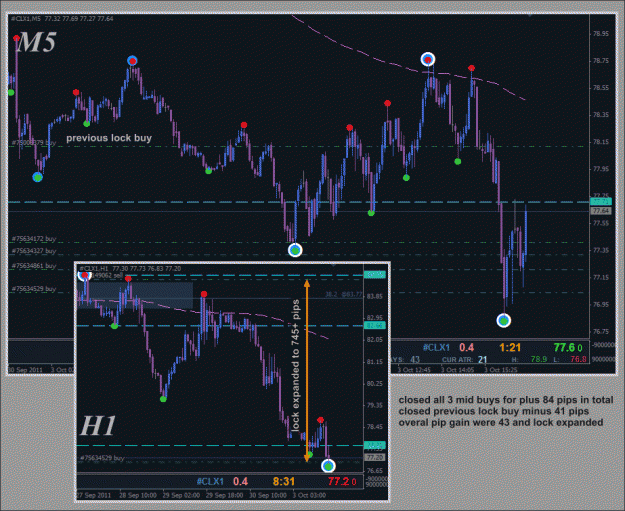
Task: Click the '78.15' level on M5 price axis
Action: (601, 142)
